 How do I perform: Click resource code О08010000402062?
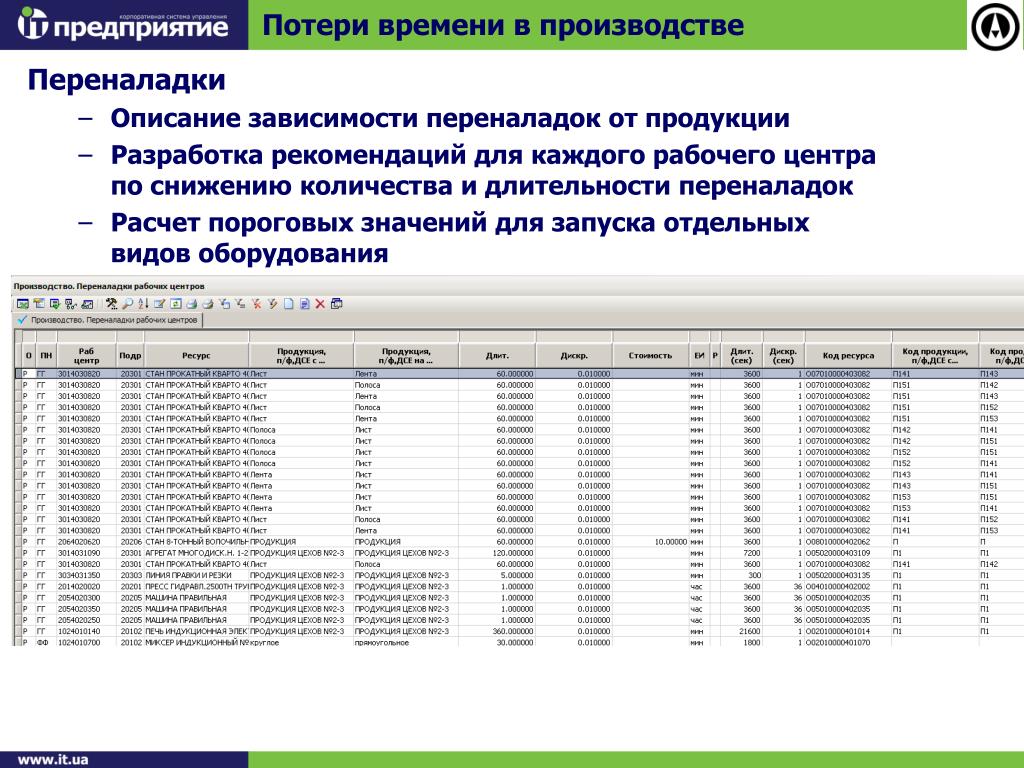[x=838, y=542]
